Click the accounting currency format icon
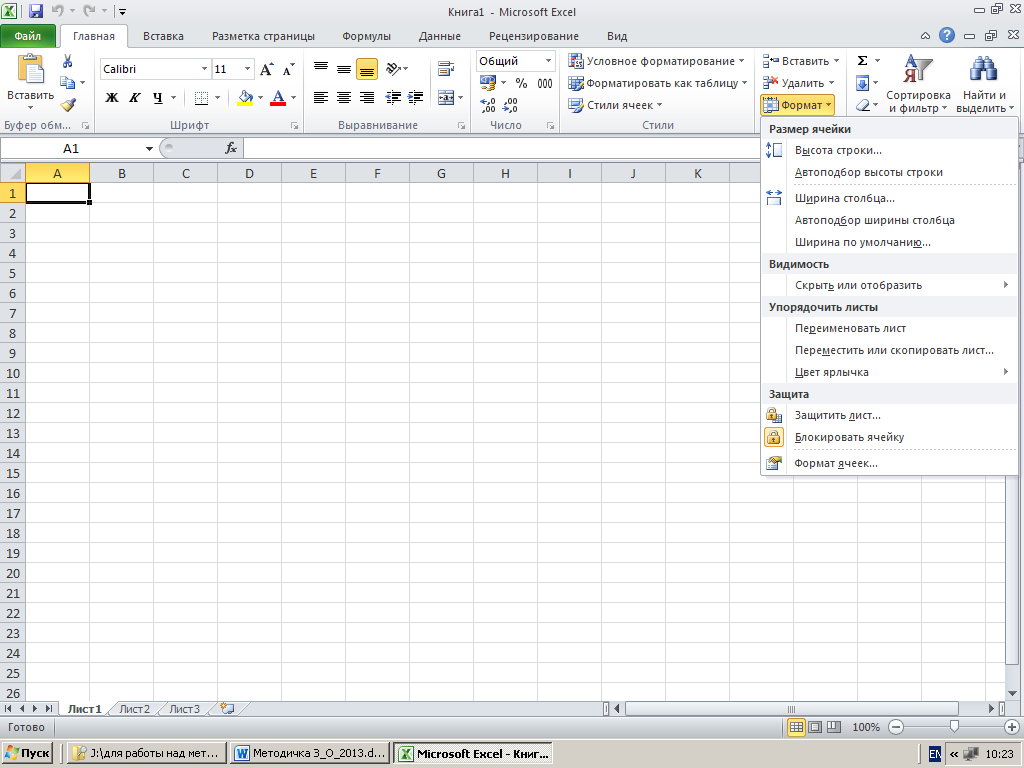The image size is (1024, 768). pyautogui.click(x=487, y=83)
